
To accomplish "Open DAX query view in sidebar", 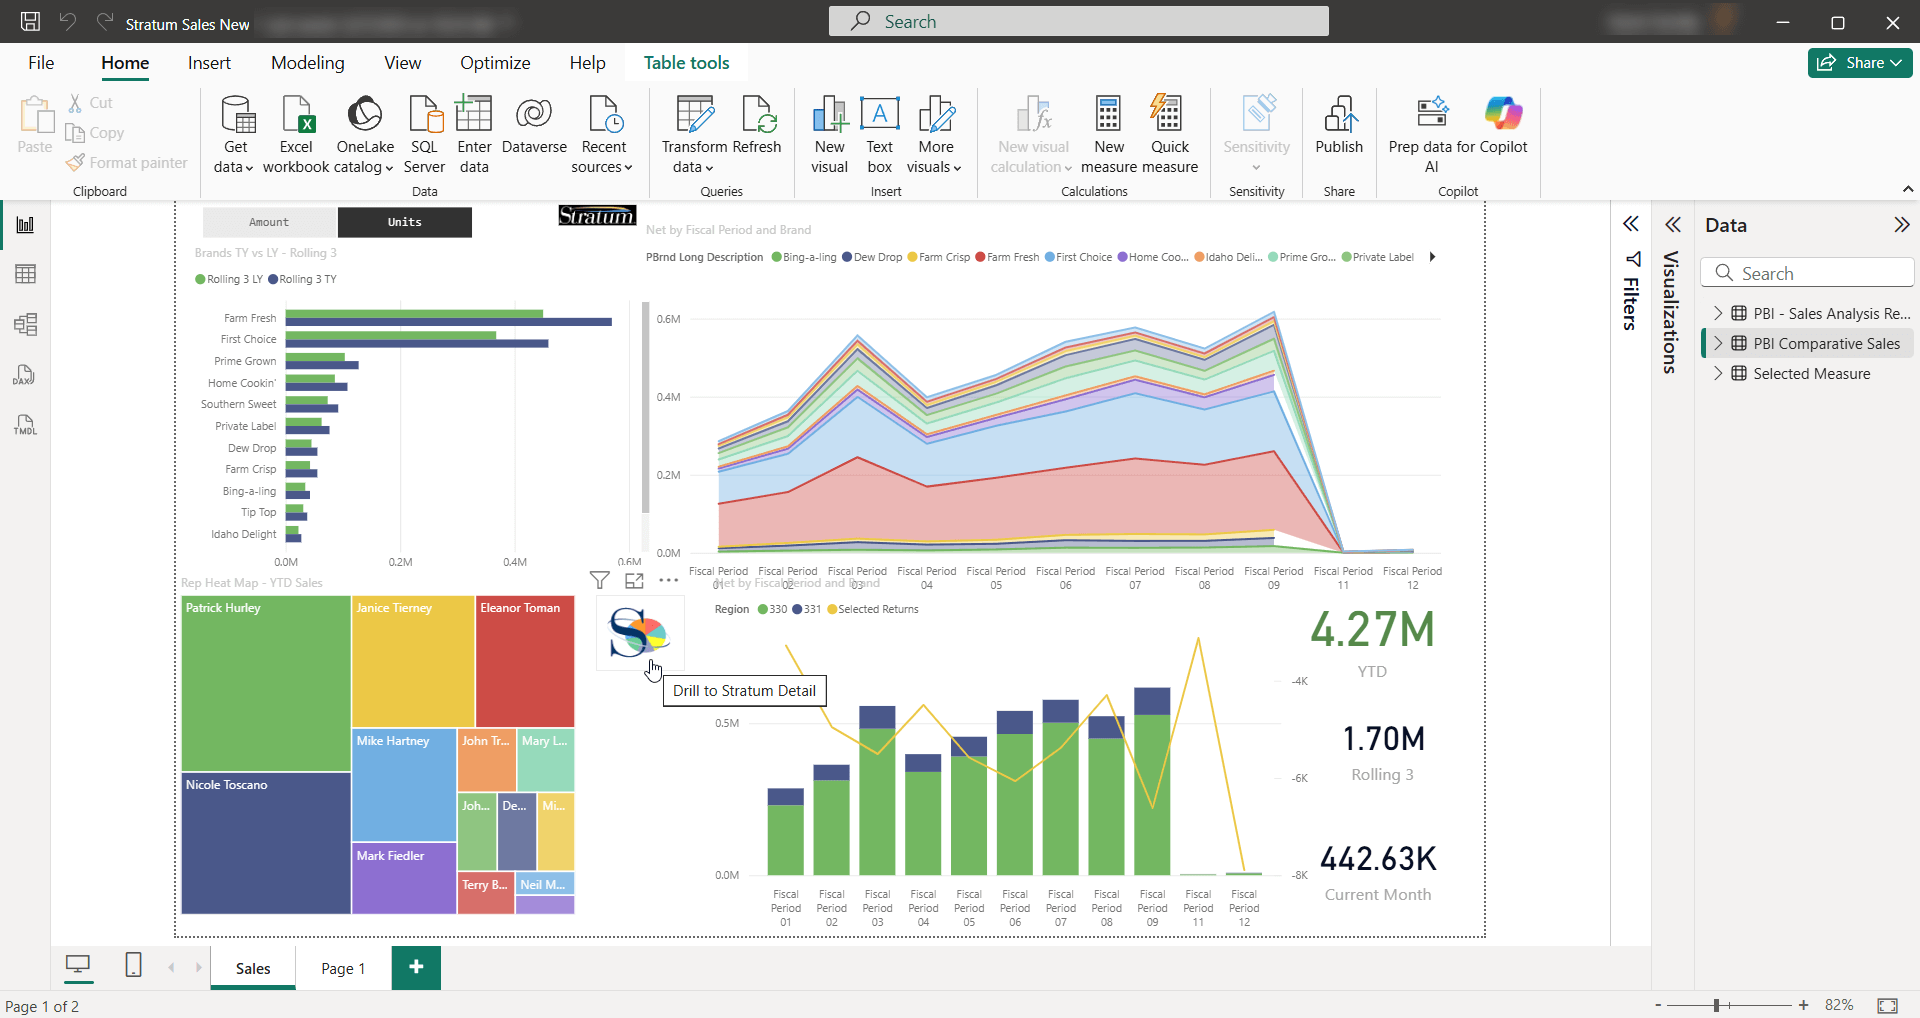I will [x=26, y=375].
